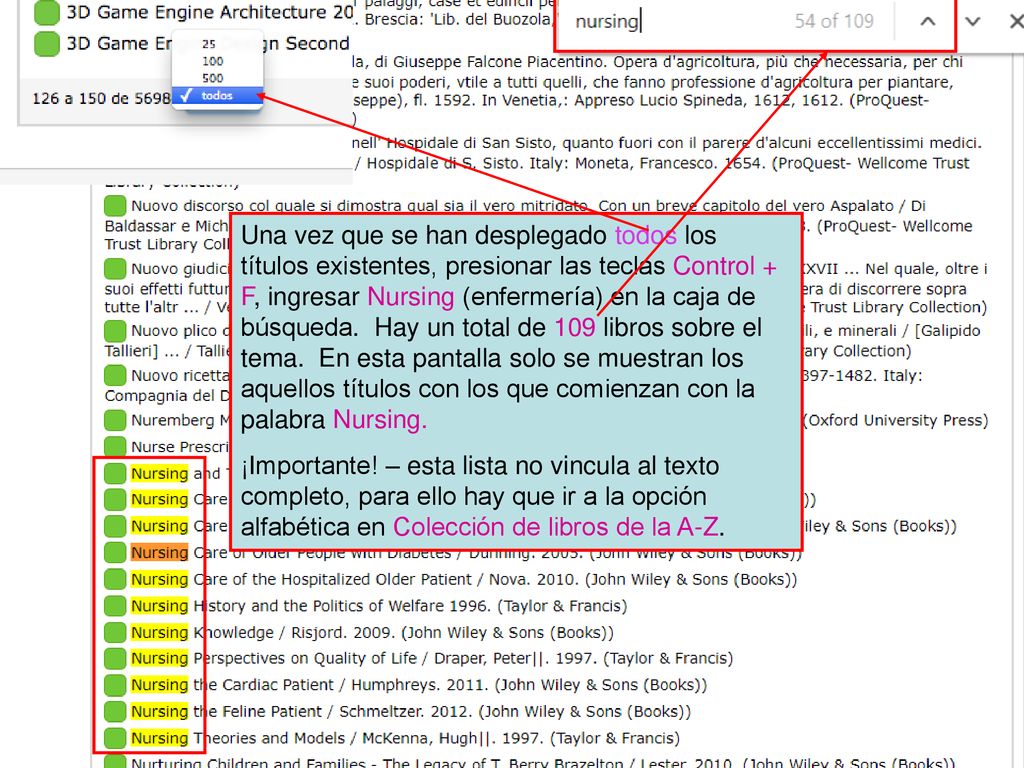
Task: Click green icon beside Nursing Care of Older People
Action: click(x=115, y=552)
